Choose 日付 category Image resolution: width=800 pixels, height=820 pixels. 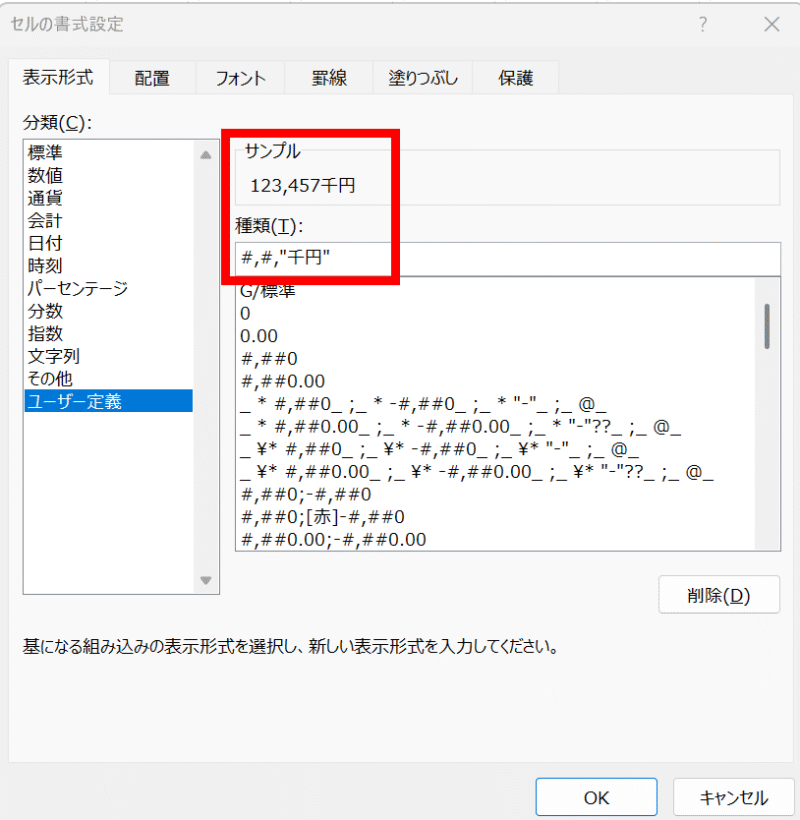click(x=109, y=243)
